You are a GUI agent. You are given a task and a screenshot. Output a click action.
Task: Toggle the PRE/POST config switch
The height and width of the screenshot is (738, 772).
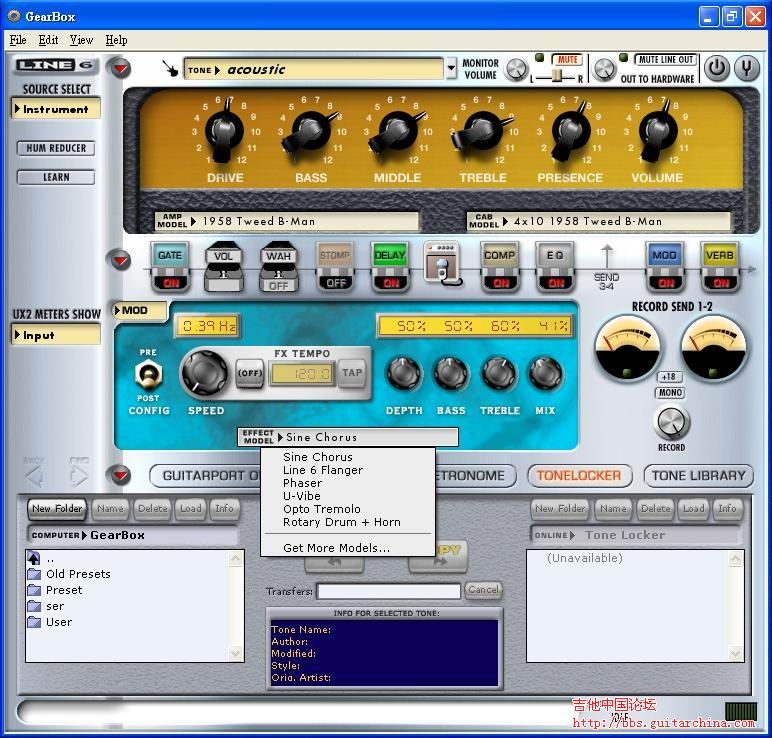click(148, 373)
